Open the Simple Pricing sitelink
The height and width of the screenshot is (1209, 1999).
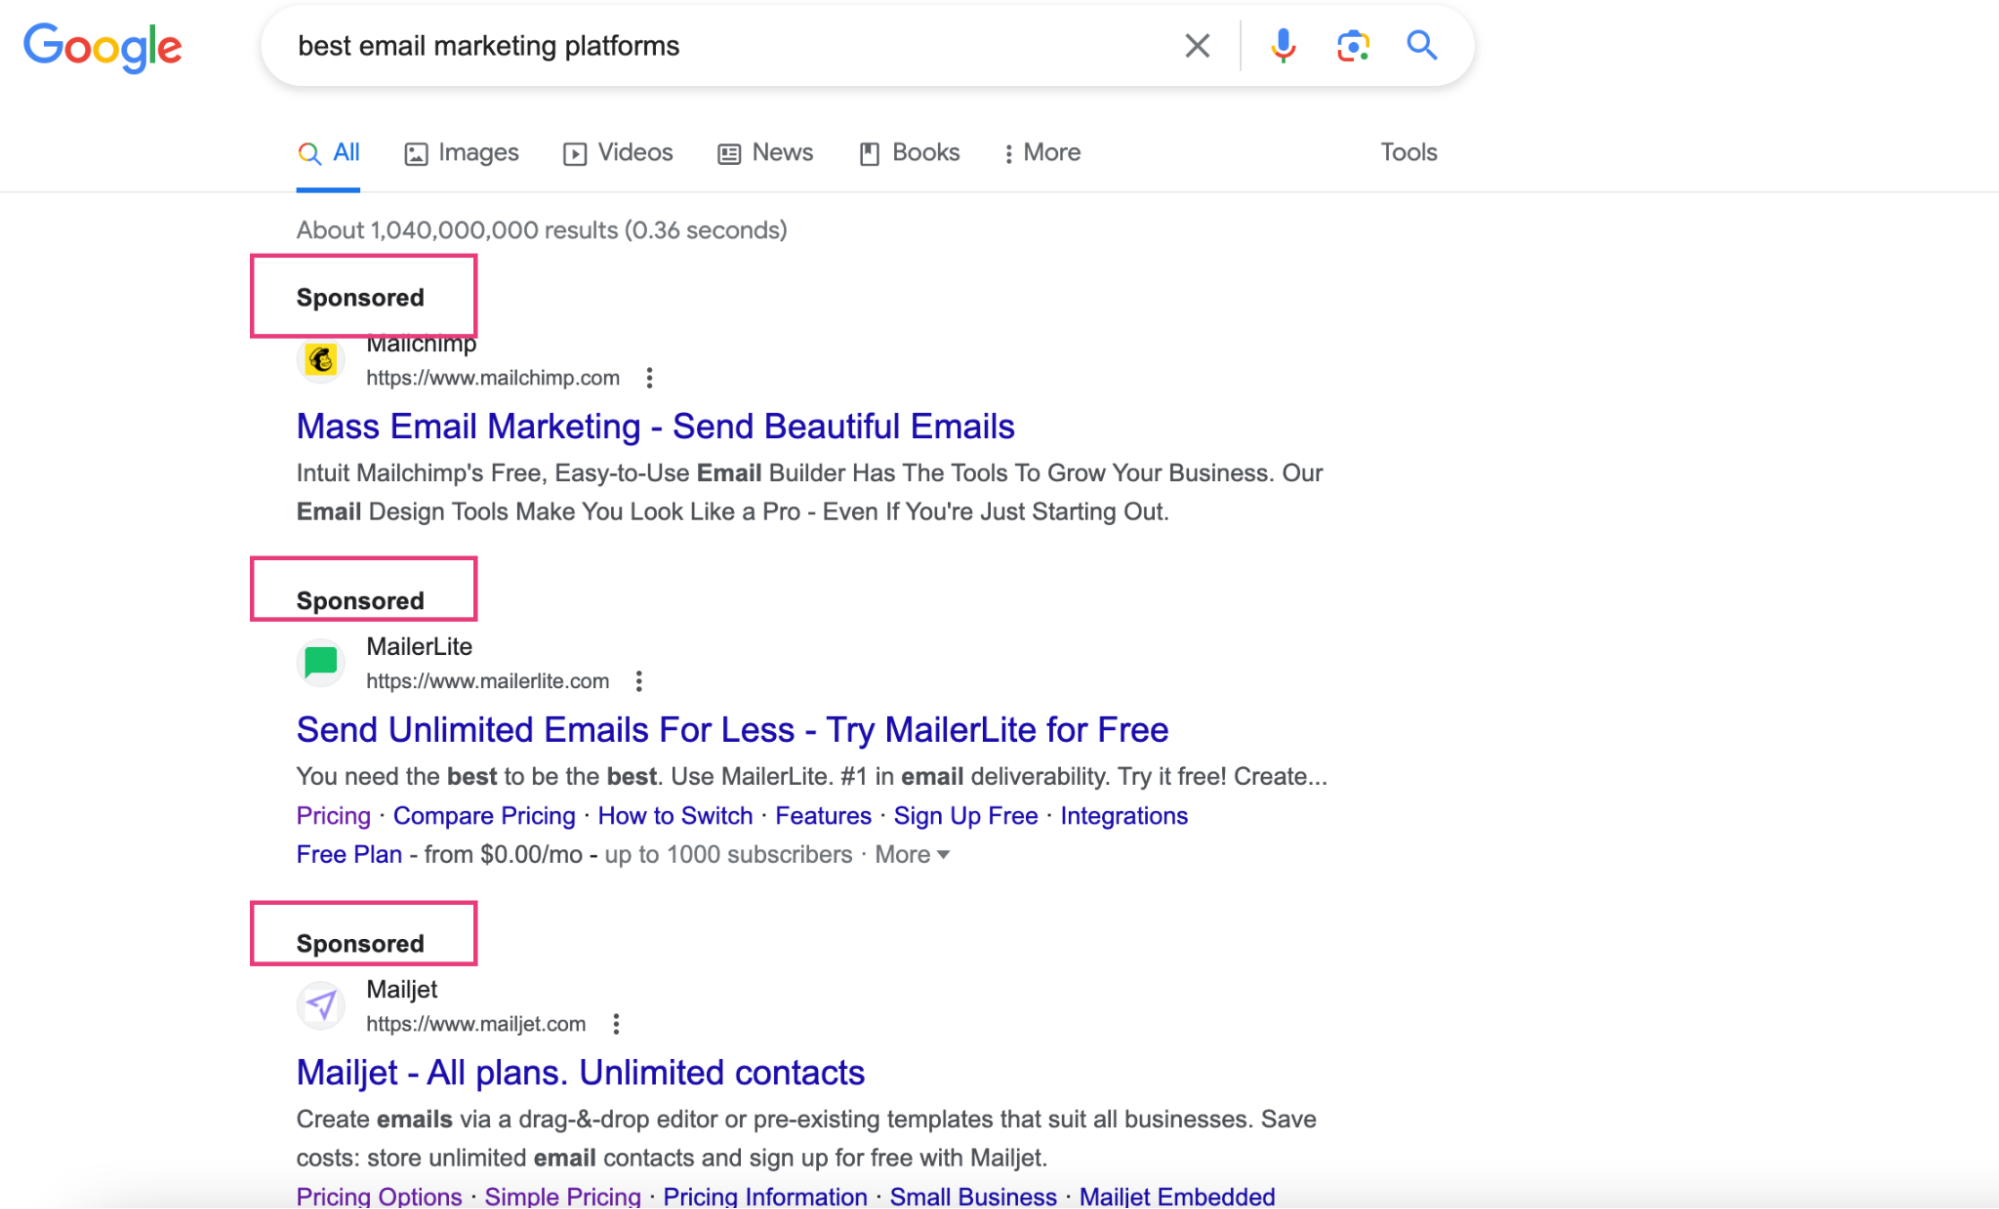562,1196
